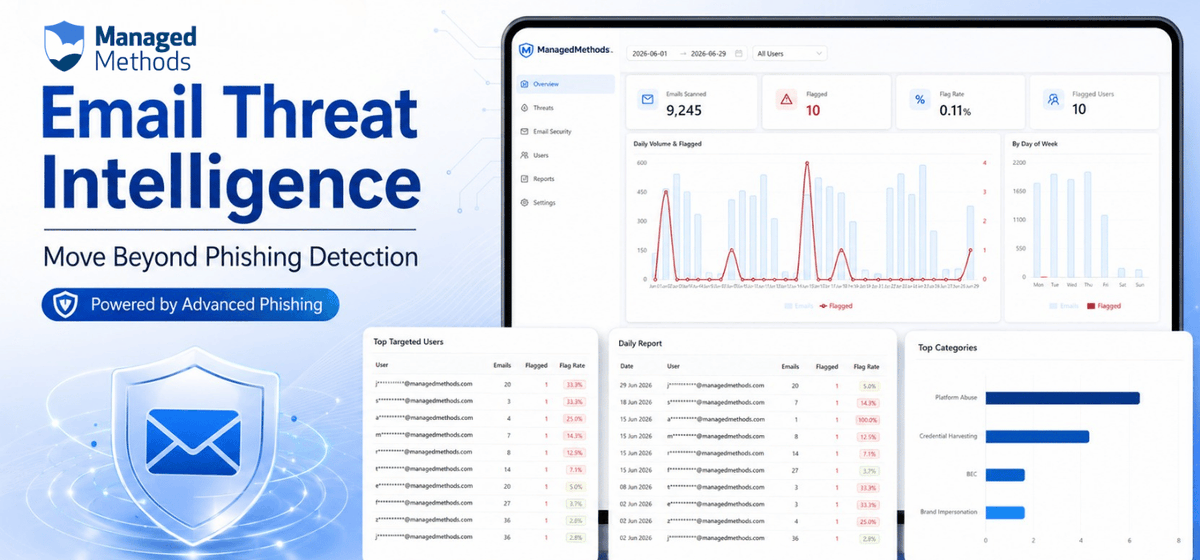Click the Managed Methods banner logo
The height and width of the screenshot is (560, 1200).
(x=120, y=47)
